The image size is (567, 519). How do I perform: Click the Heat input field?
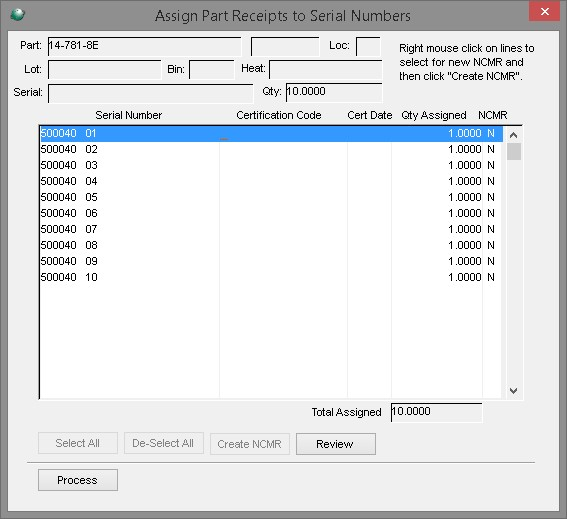coord(325,69)
